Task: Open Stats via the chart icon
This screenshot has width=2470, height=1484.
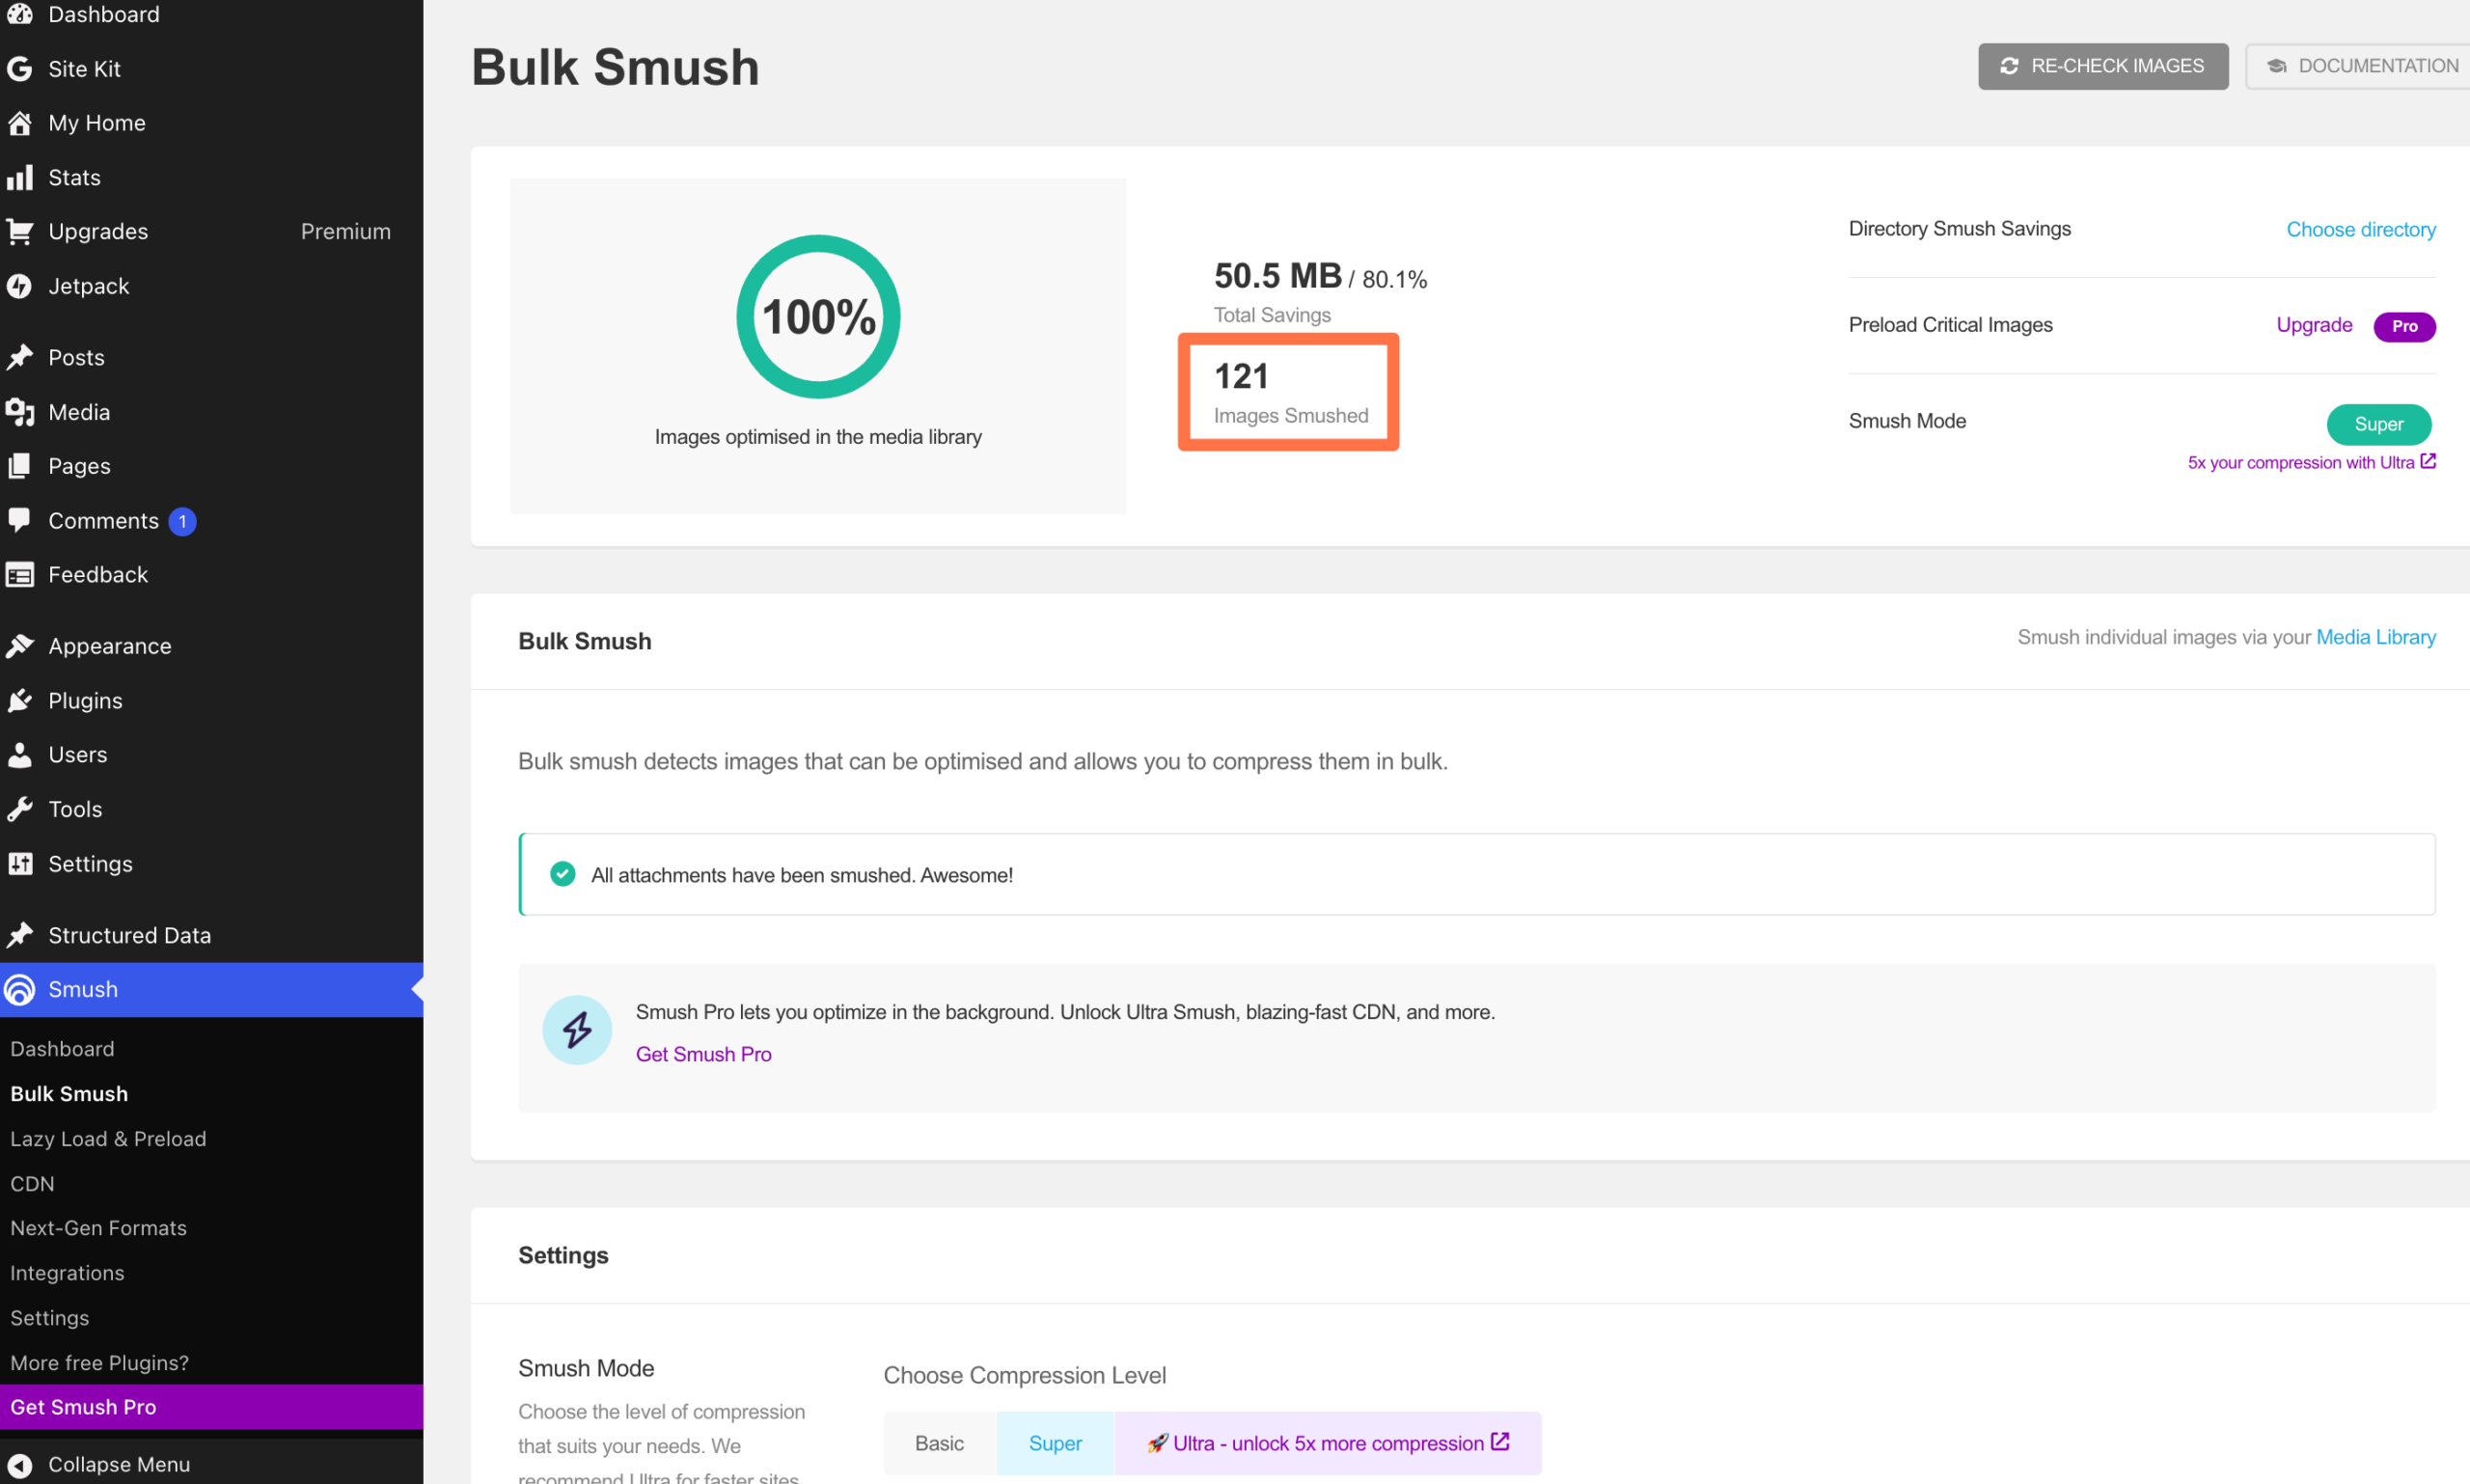Action: (21, 177)
